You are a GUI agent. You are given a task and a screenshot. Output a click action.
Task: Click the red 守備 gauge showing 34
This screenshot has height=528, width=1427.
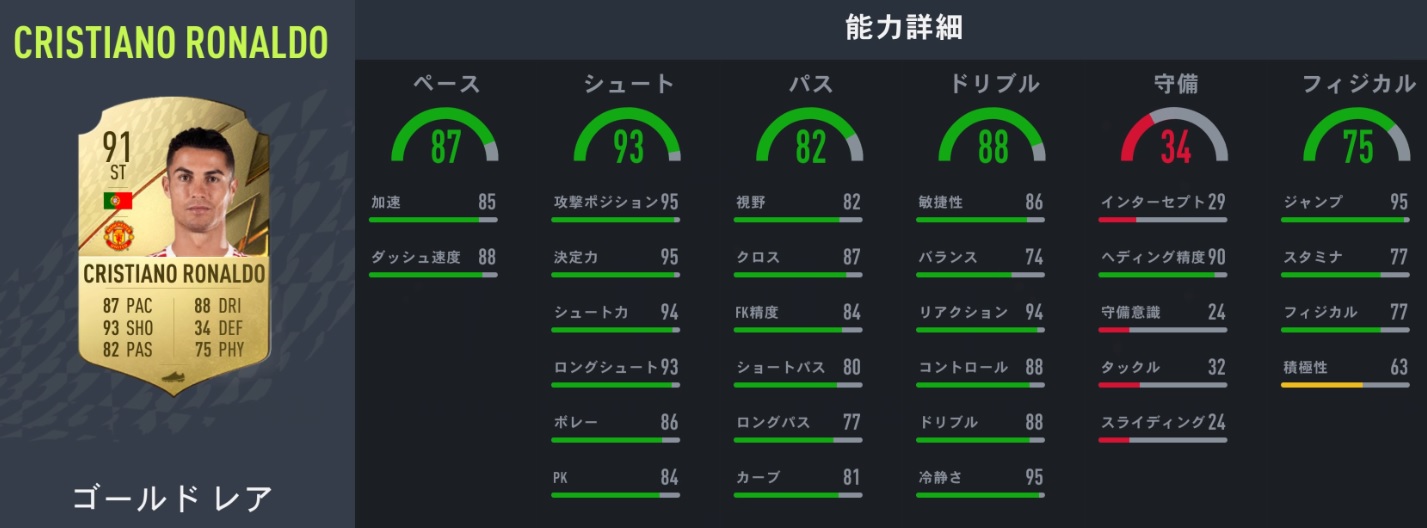coord(1175,142)
